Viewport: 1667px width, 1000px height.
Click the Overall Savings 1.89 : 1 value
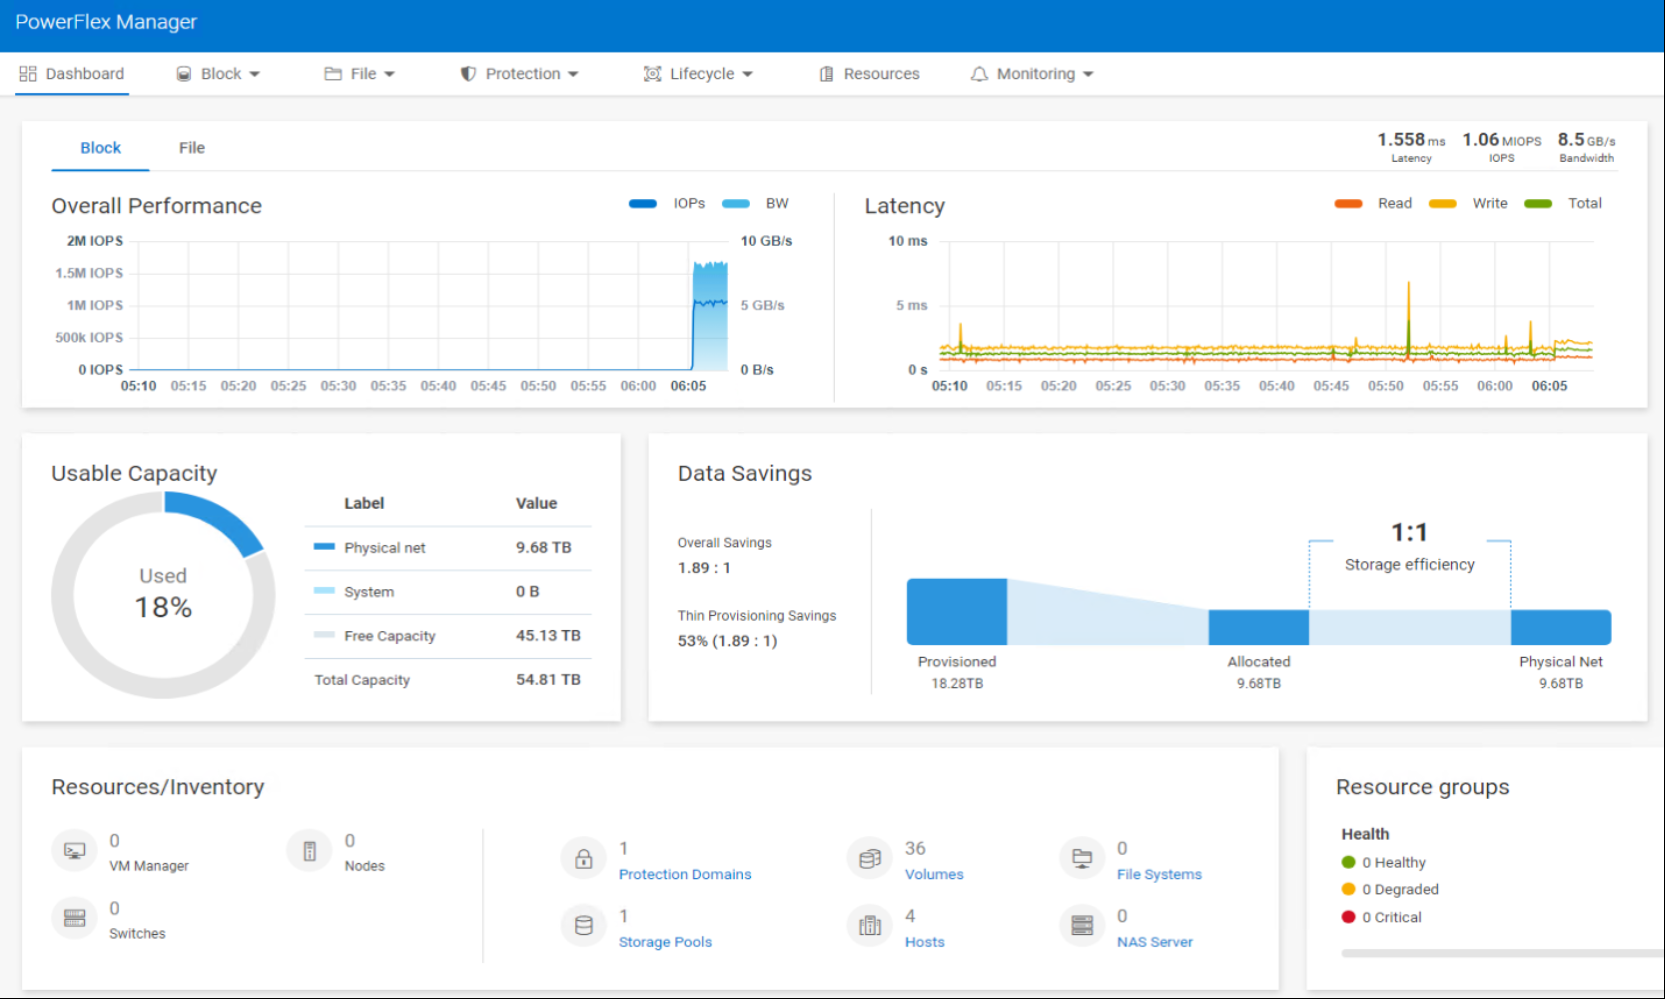pos(704,568)
